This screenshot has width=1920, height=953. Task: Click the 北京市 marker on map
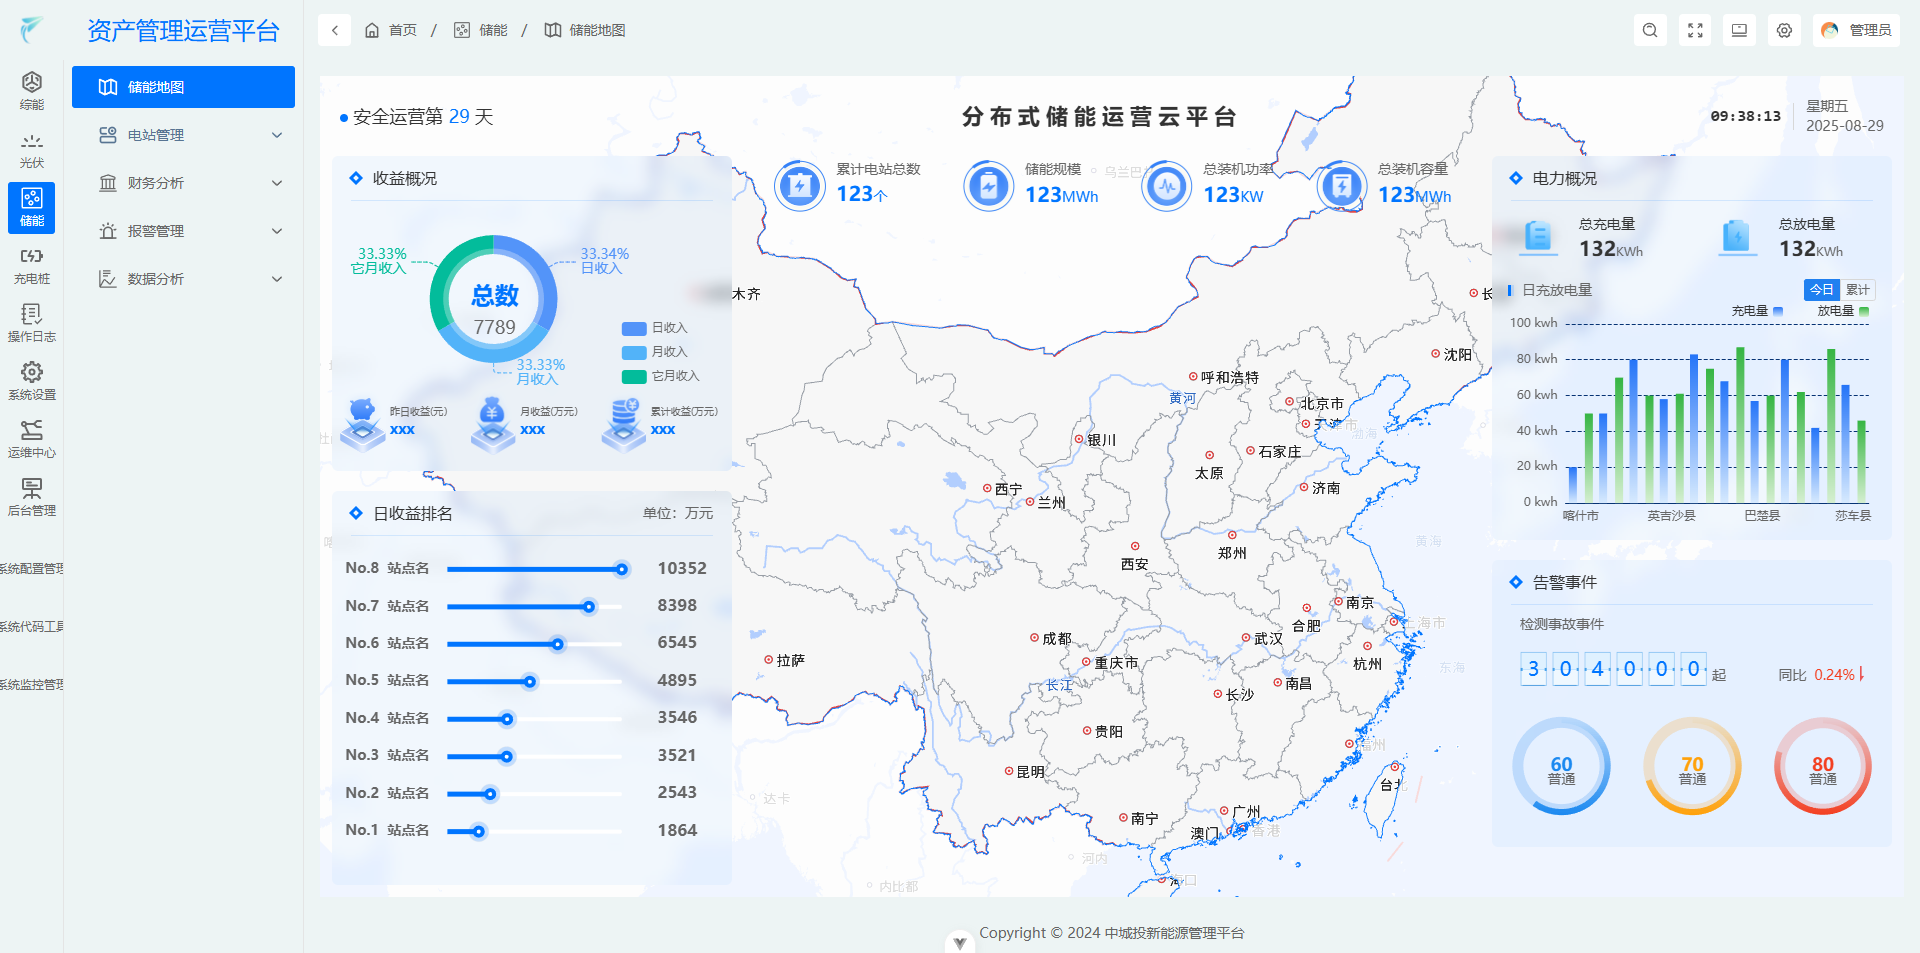point(1290,402)
